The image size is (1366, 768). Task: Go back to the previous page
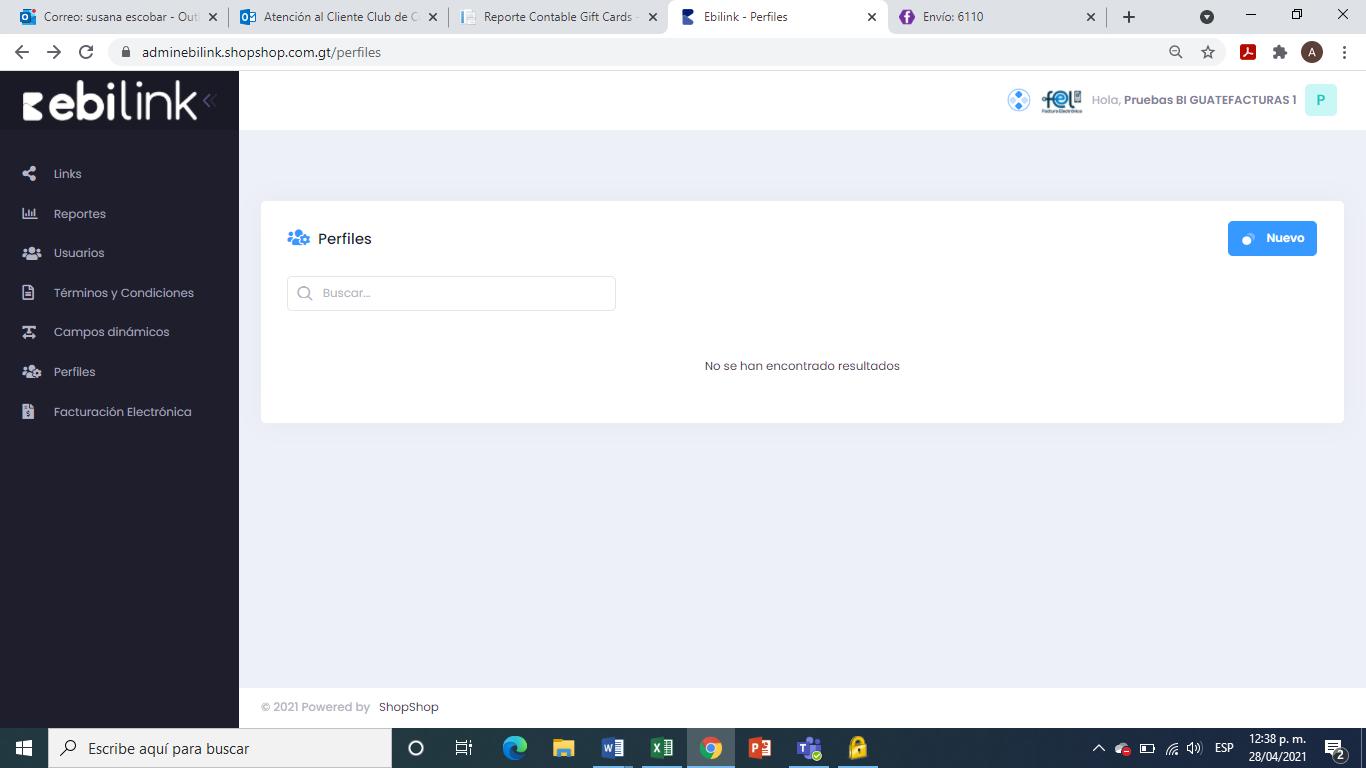(22, 52)
